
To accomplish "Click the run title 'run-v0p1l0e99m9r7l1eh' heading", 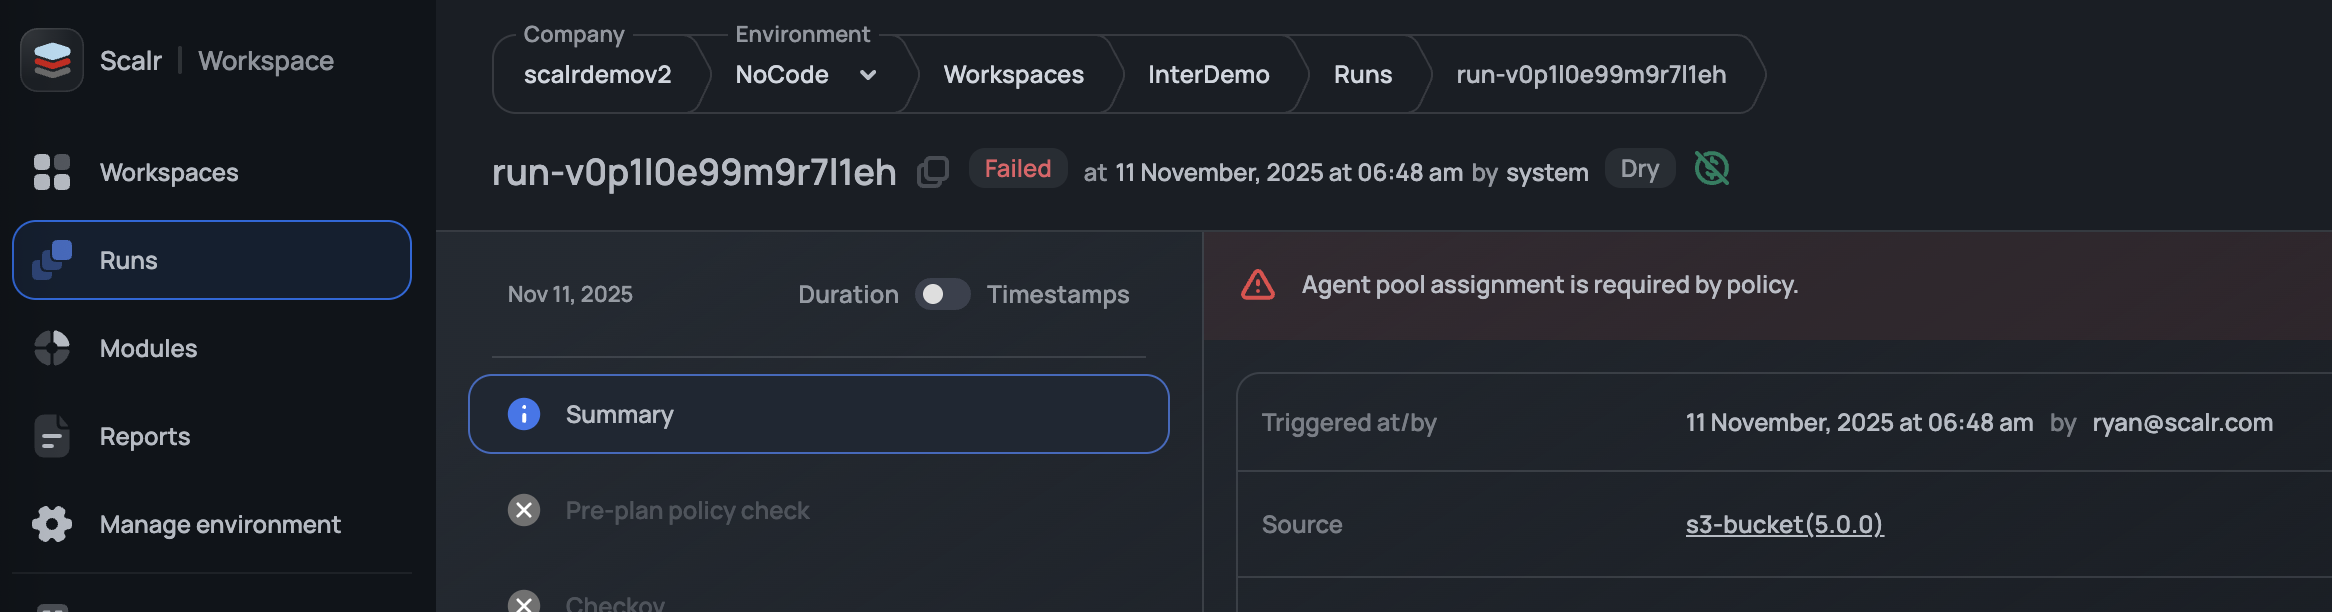I will (x=694, y=172).
